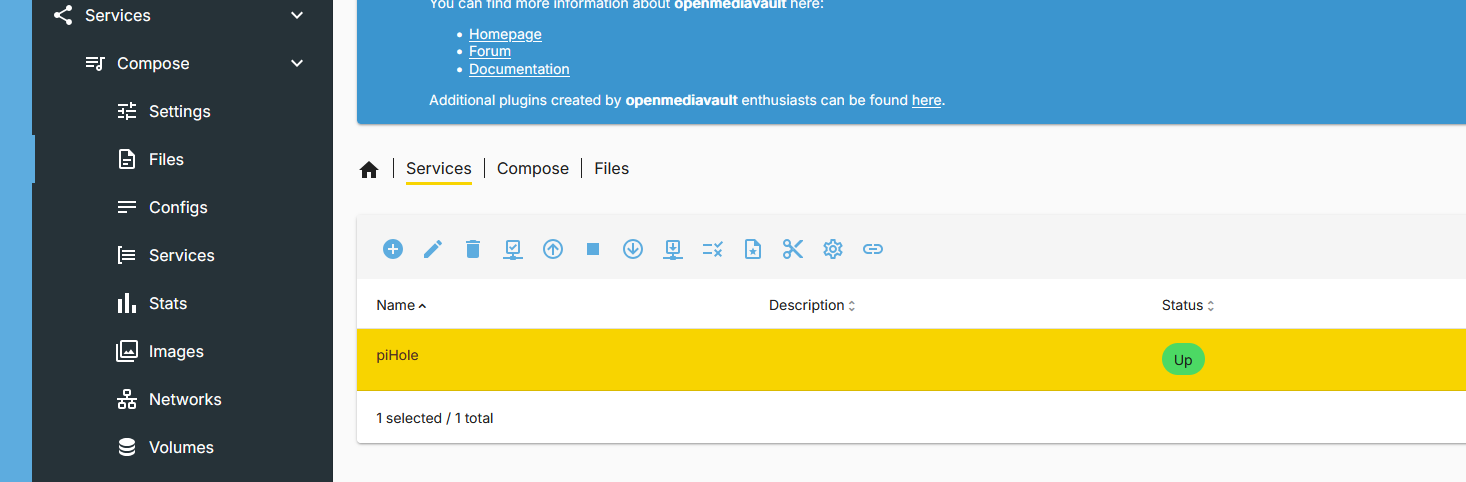Screen dimensions: 1466x482
Task: Open the Documentation link
Action: point(519,69)
